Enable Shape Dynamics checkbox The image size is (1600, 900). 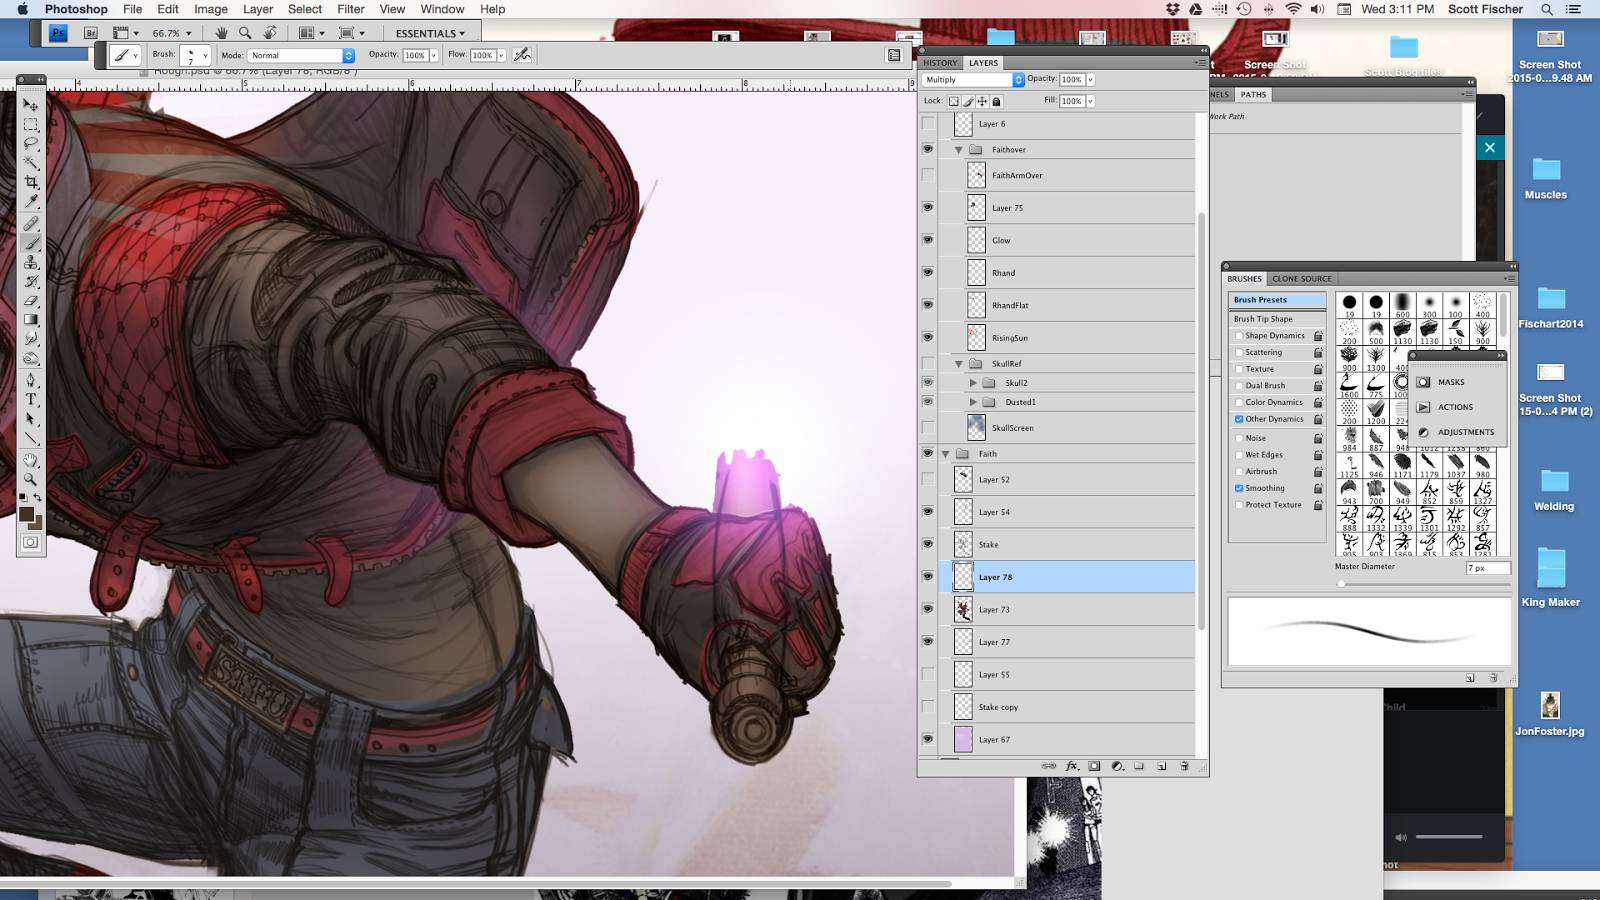(x=1239, y=336)
